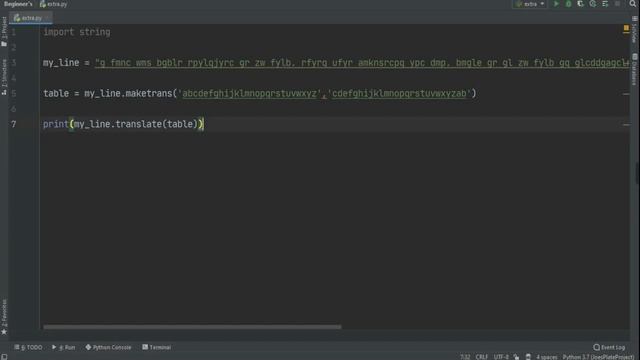
Task: Toggle the read-only lock icon in status bar
Action: coord(517,357)
